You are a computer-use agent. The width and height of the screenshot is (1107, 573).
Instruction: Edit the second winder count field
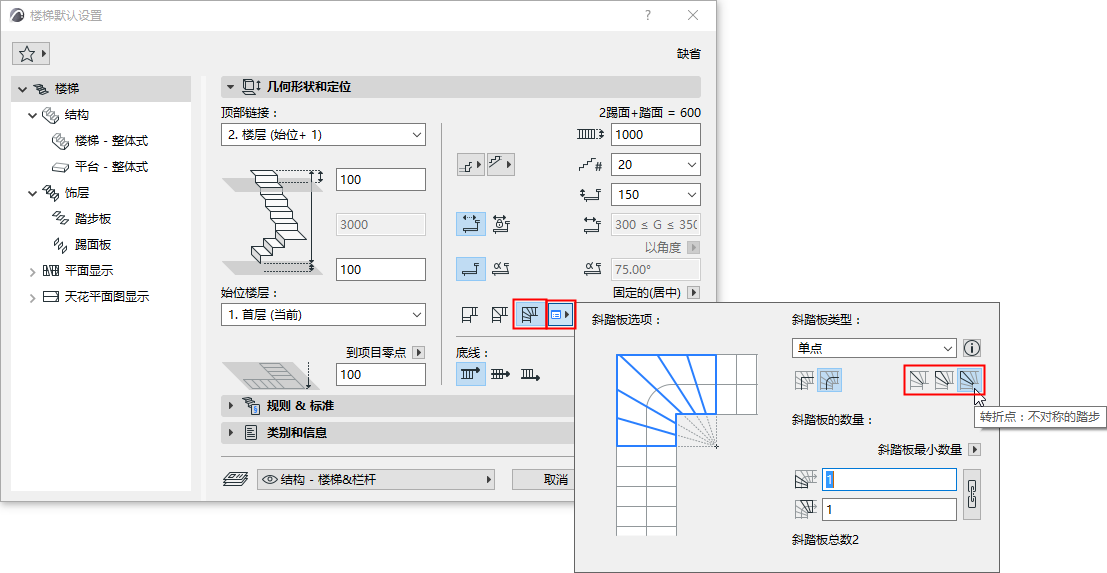pyautogui.click(x=890, y=509)
